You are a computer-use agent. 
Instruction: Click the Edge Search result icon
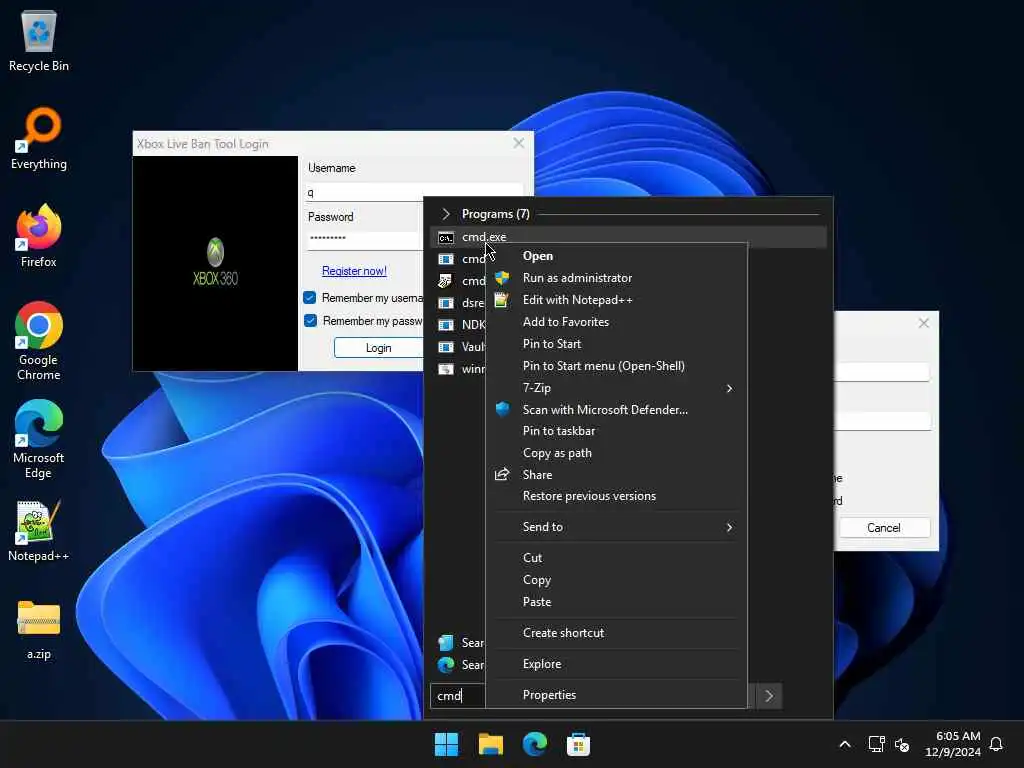pos(446,665)
